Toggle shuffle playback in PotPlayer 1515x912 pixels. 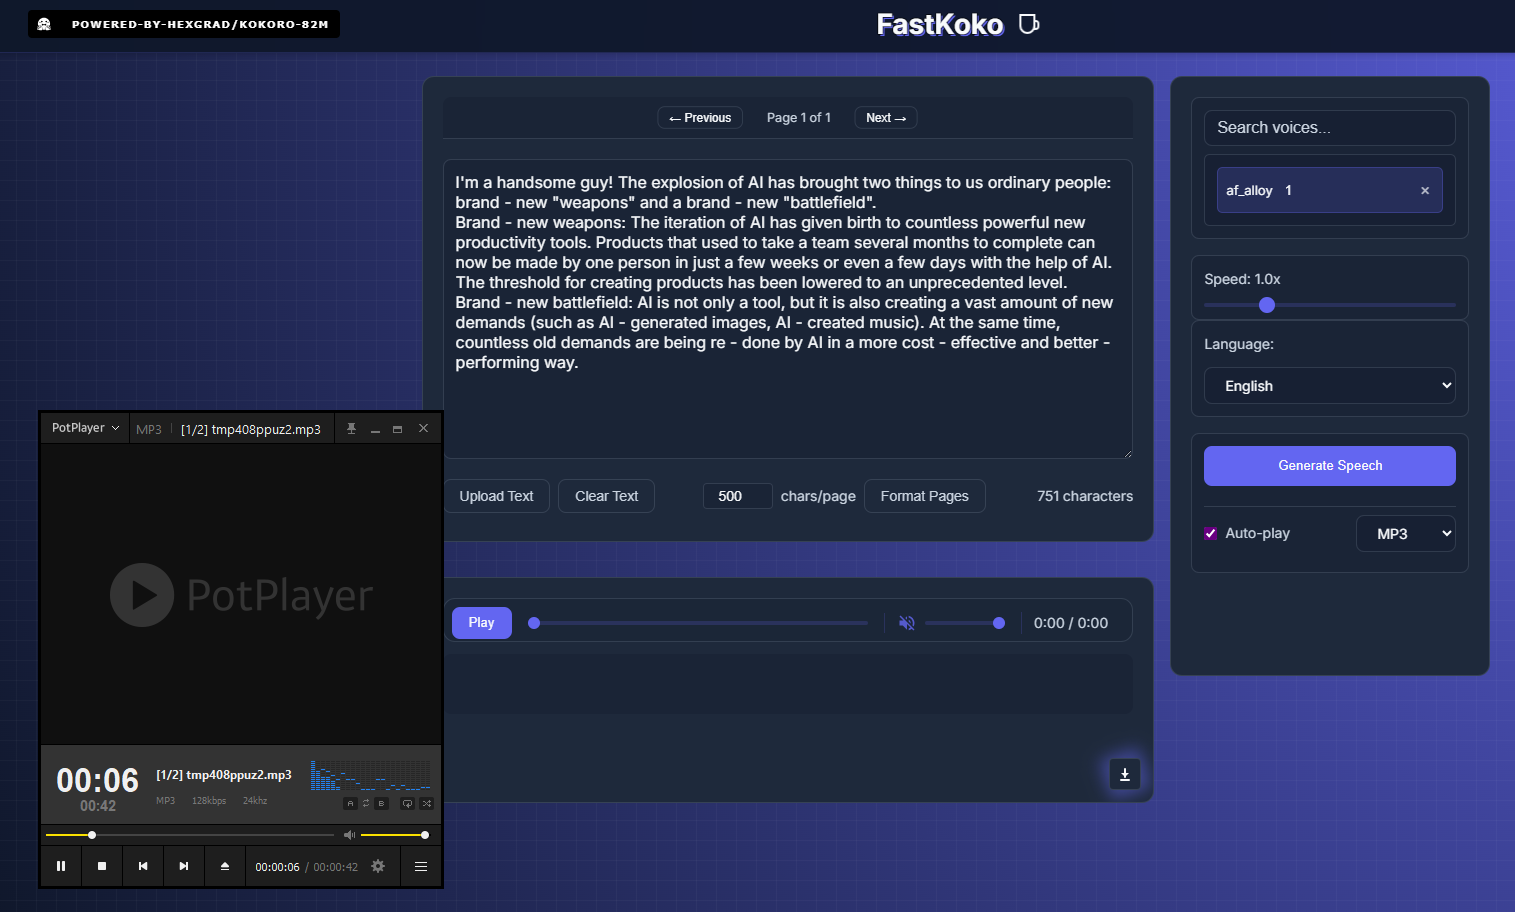(x=427, y=804)
